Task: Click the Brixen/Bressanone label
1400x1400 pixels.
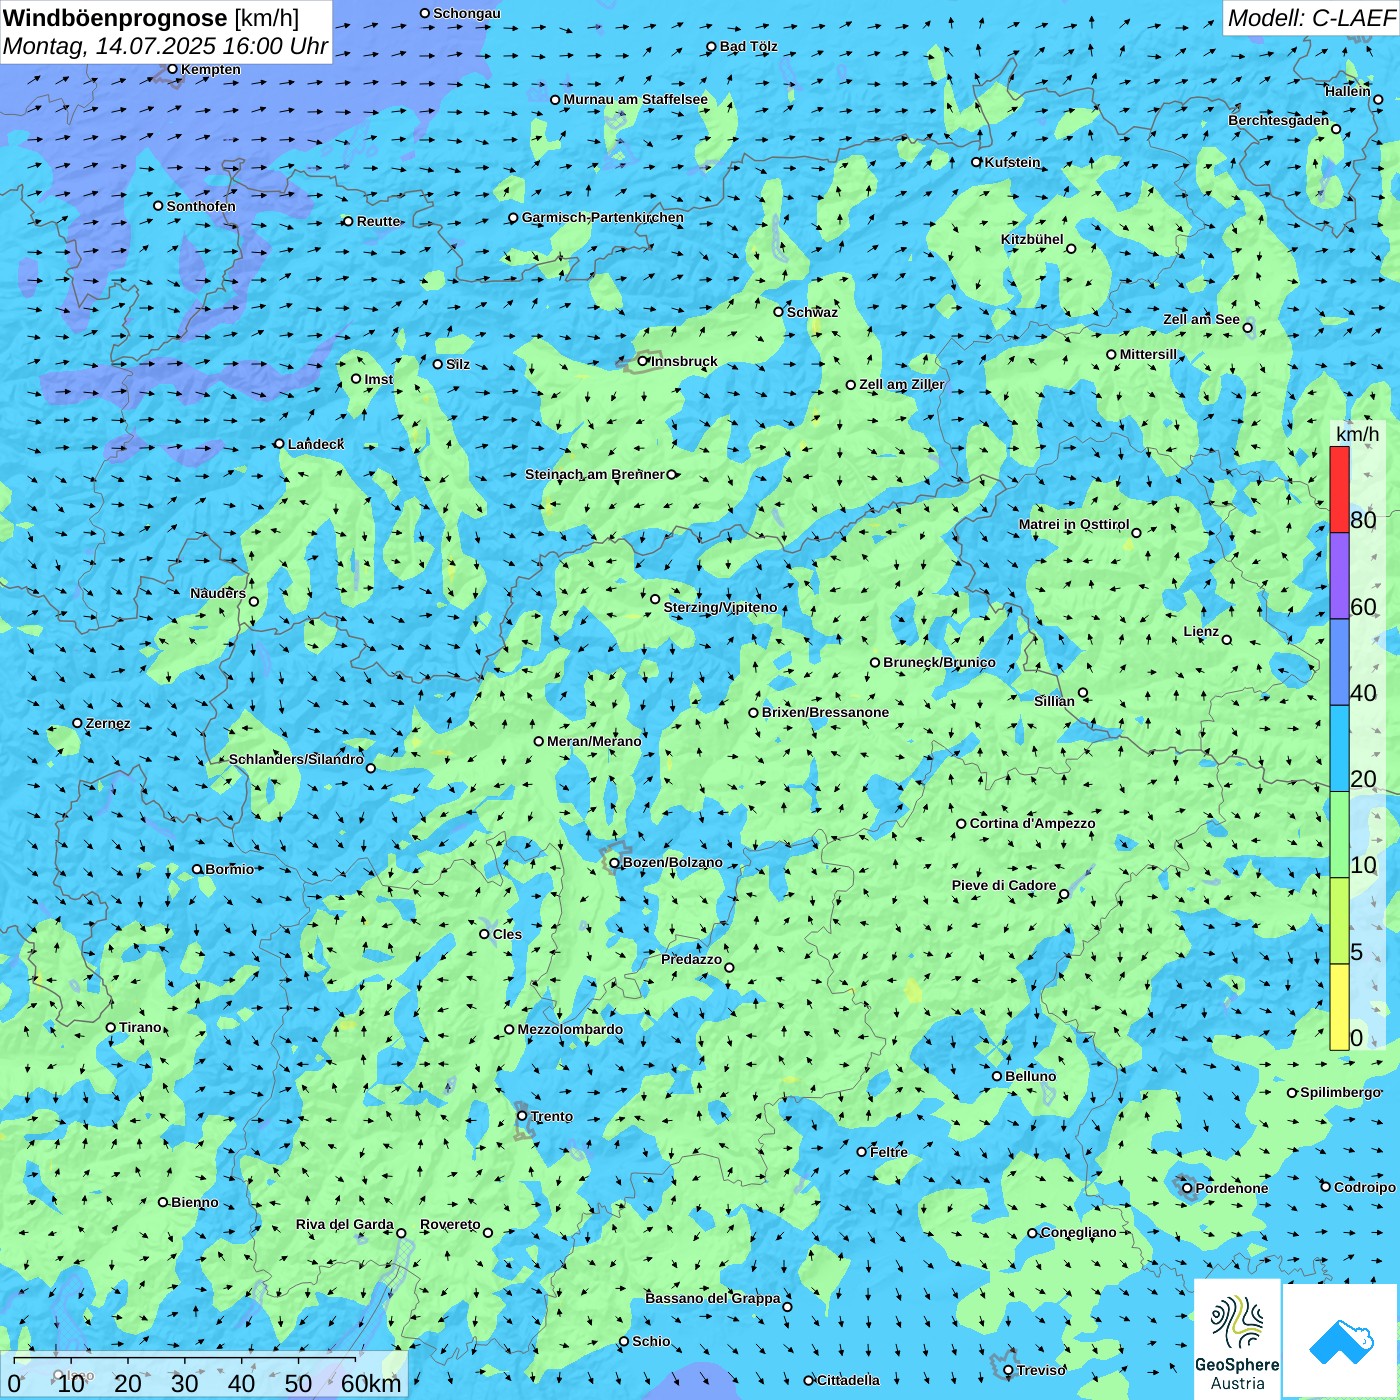Action: coord(825,712)
